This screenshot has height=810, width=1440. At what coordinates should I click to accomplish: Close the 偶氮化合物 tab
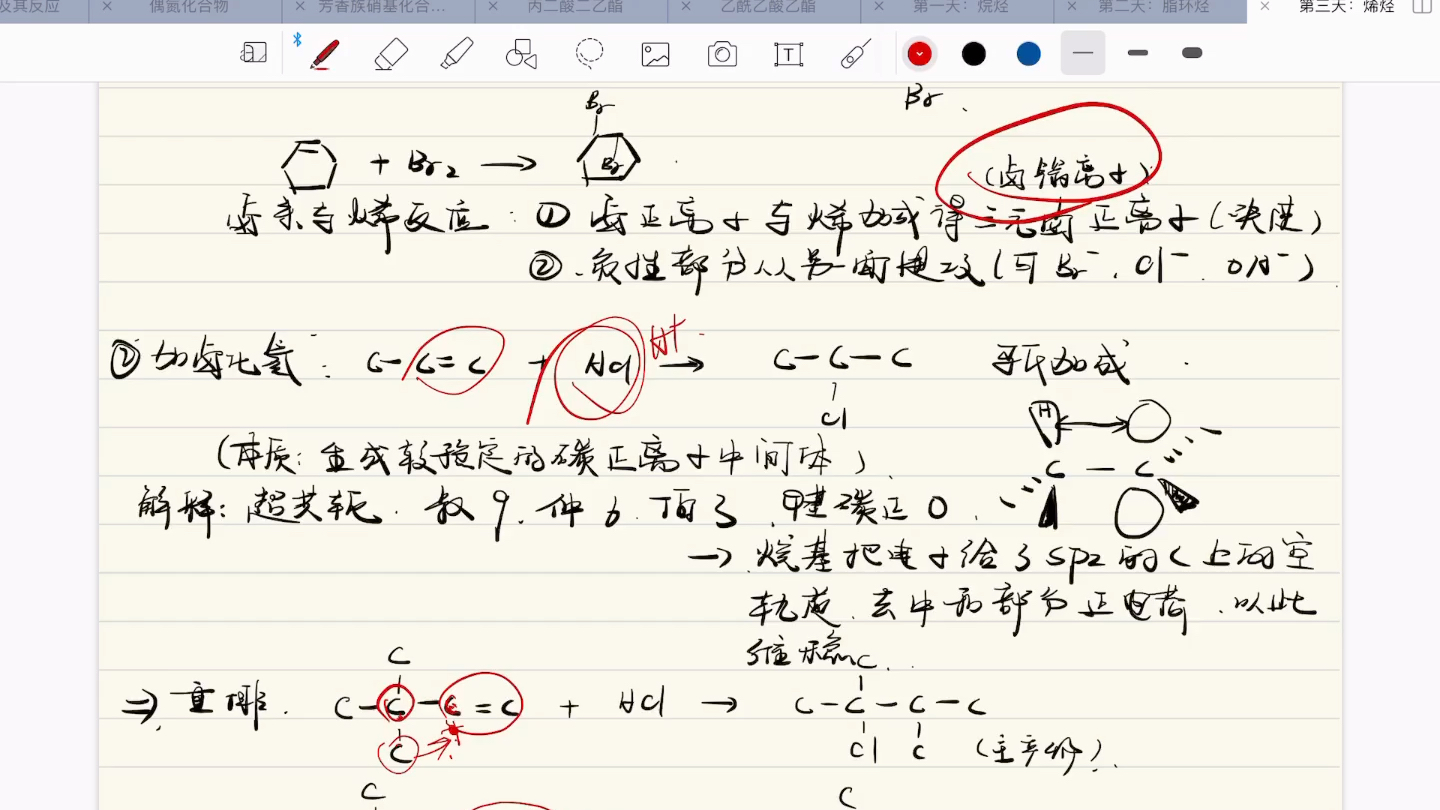pyautogui.click(x=107, y=6)
